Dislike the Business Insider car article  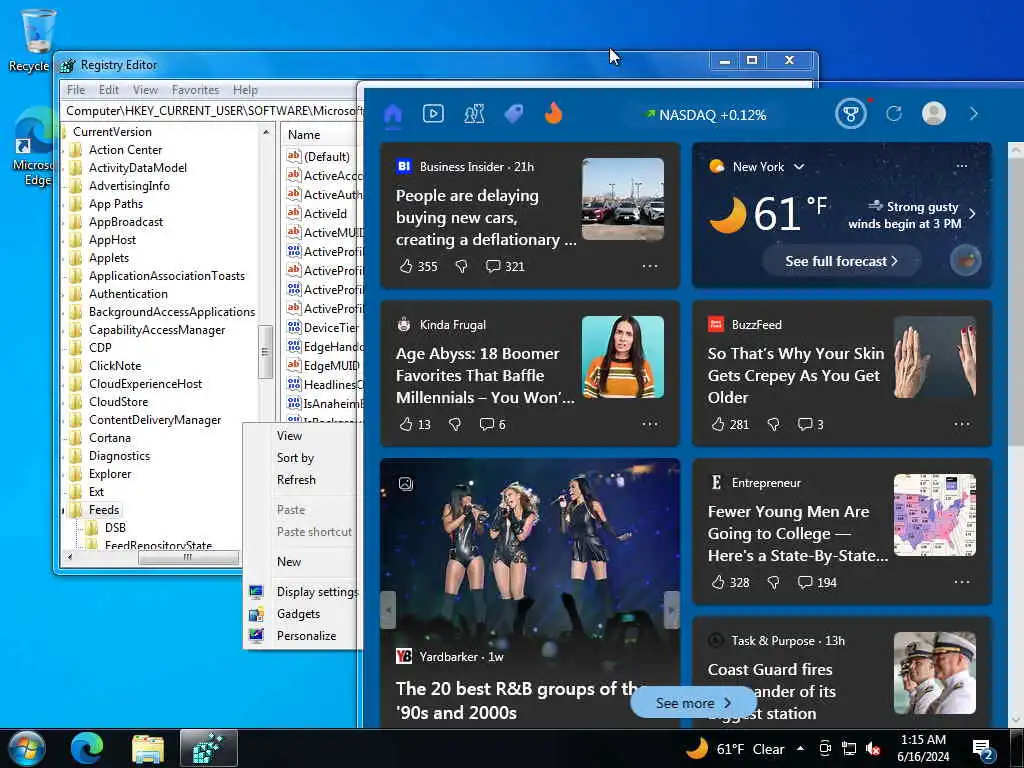tap(461, 266)
